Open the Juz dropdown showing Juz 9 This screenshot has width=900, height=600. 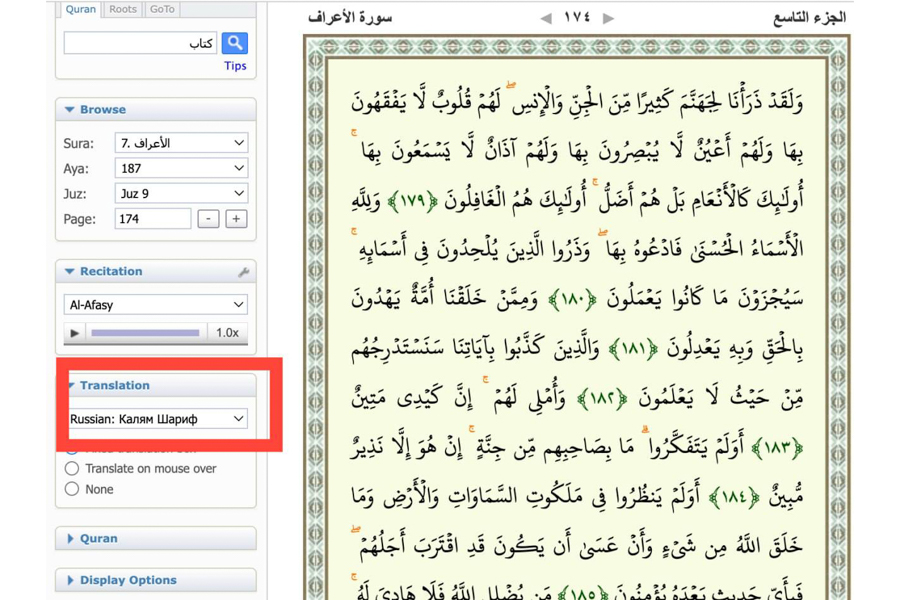coord(181,193)
